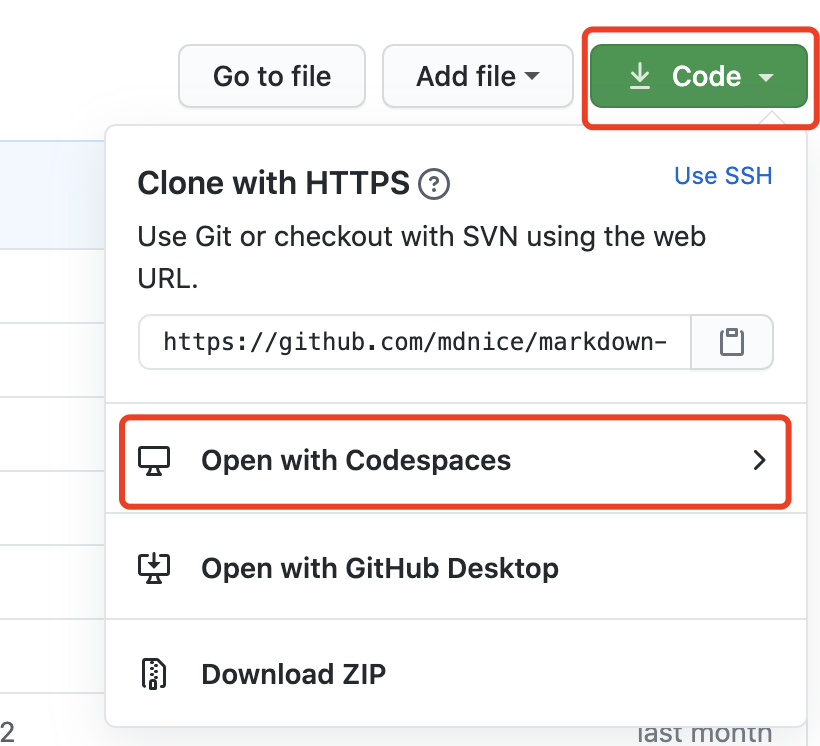Choose Open with GitHub Desktop
The image size is (820, 746).
click(380, 568)
